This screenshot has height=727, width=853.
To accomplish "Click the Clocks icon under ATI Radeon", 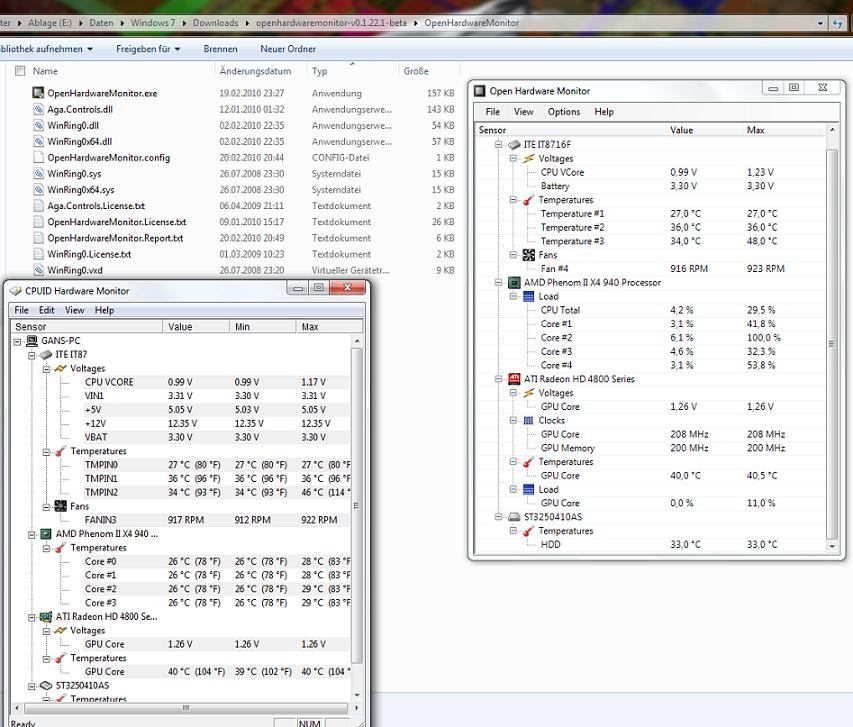I will tap(529, 421).
